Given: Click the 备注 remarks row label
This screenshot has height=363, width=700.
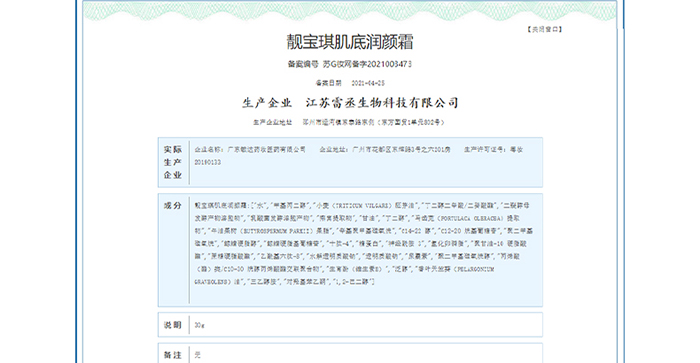Looking at the screenshot, I should (173, 355).
